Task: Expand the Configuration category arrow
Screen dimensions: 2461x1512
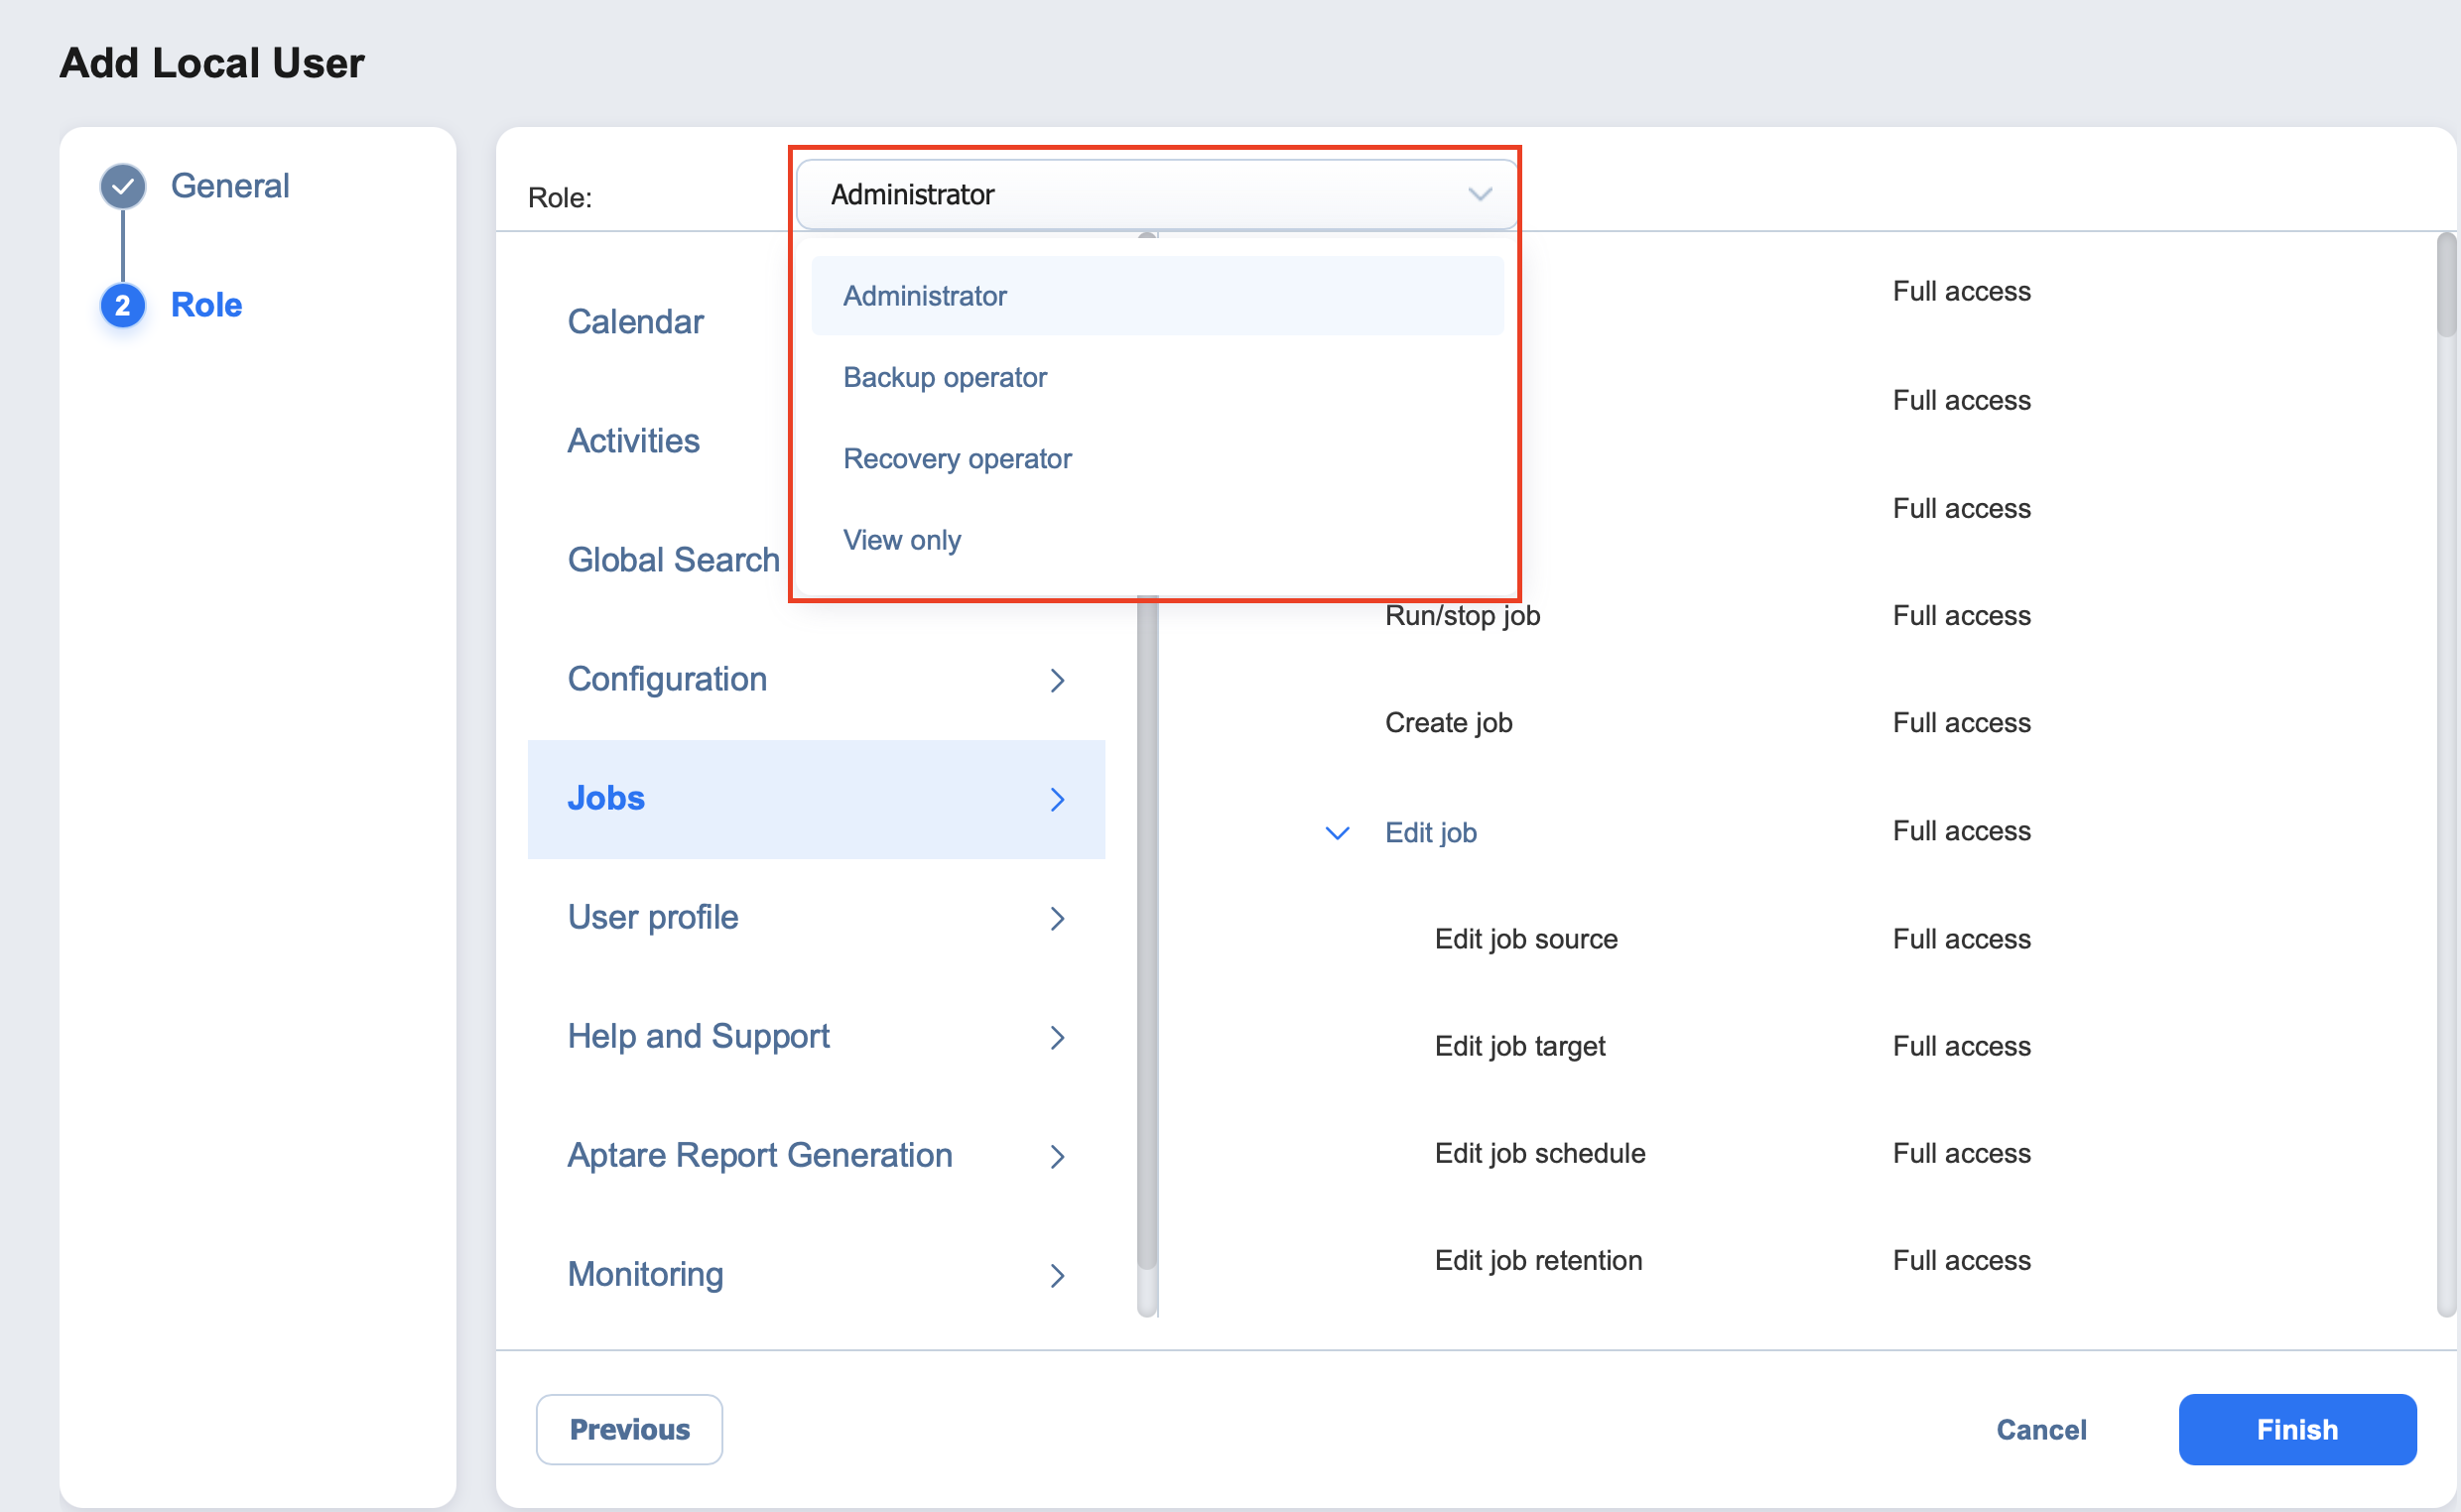Action: click(1057, 680)
